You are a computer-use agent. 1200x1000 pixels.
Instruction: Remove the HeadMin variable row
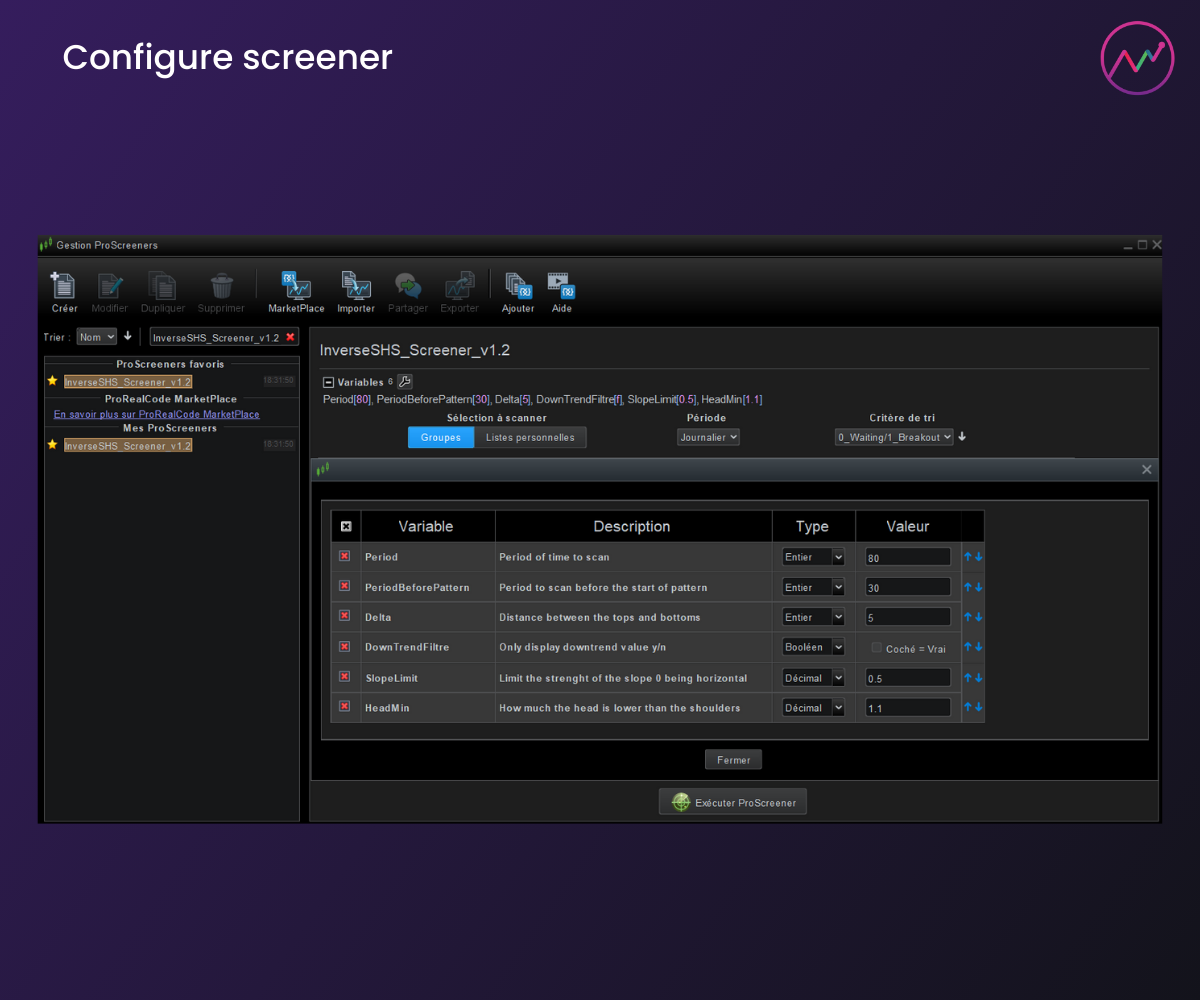(345, 706)
